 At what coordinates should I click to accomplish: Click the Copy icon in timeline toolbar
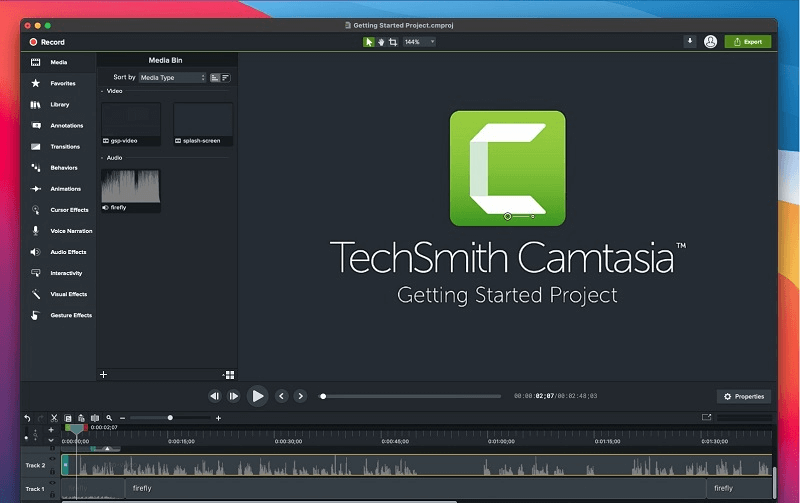click(68, 418)
